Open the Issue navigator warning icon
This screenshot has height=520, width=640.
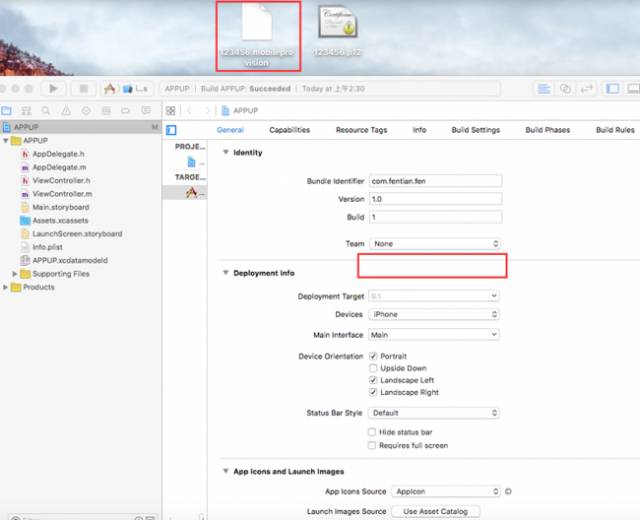pos(66,111)
